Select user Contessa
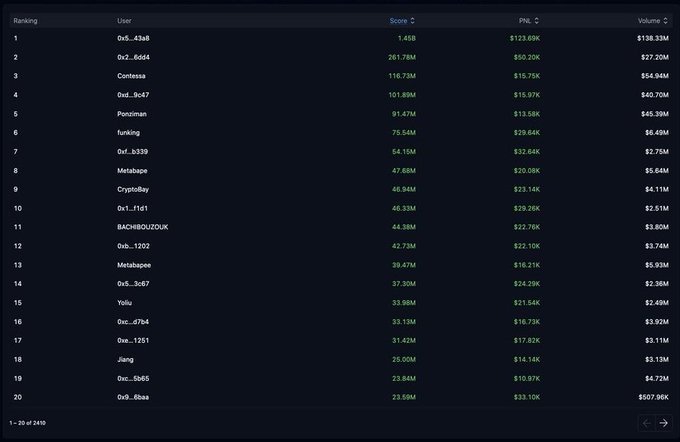 click(131, 76)
